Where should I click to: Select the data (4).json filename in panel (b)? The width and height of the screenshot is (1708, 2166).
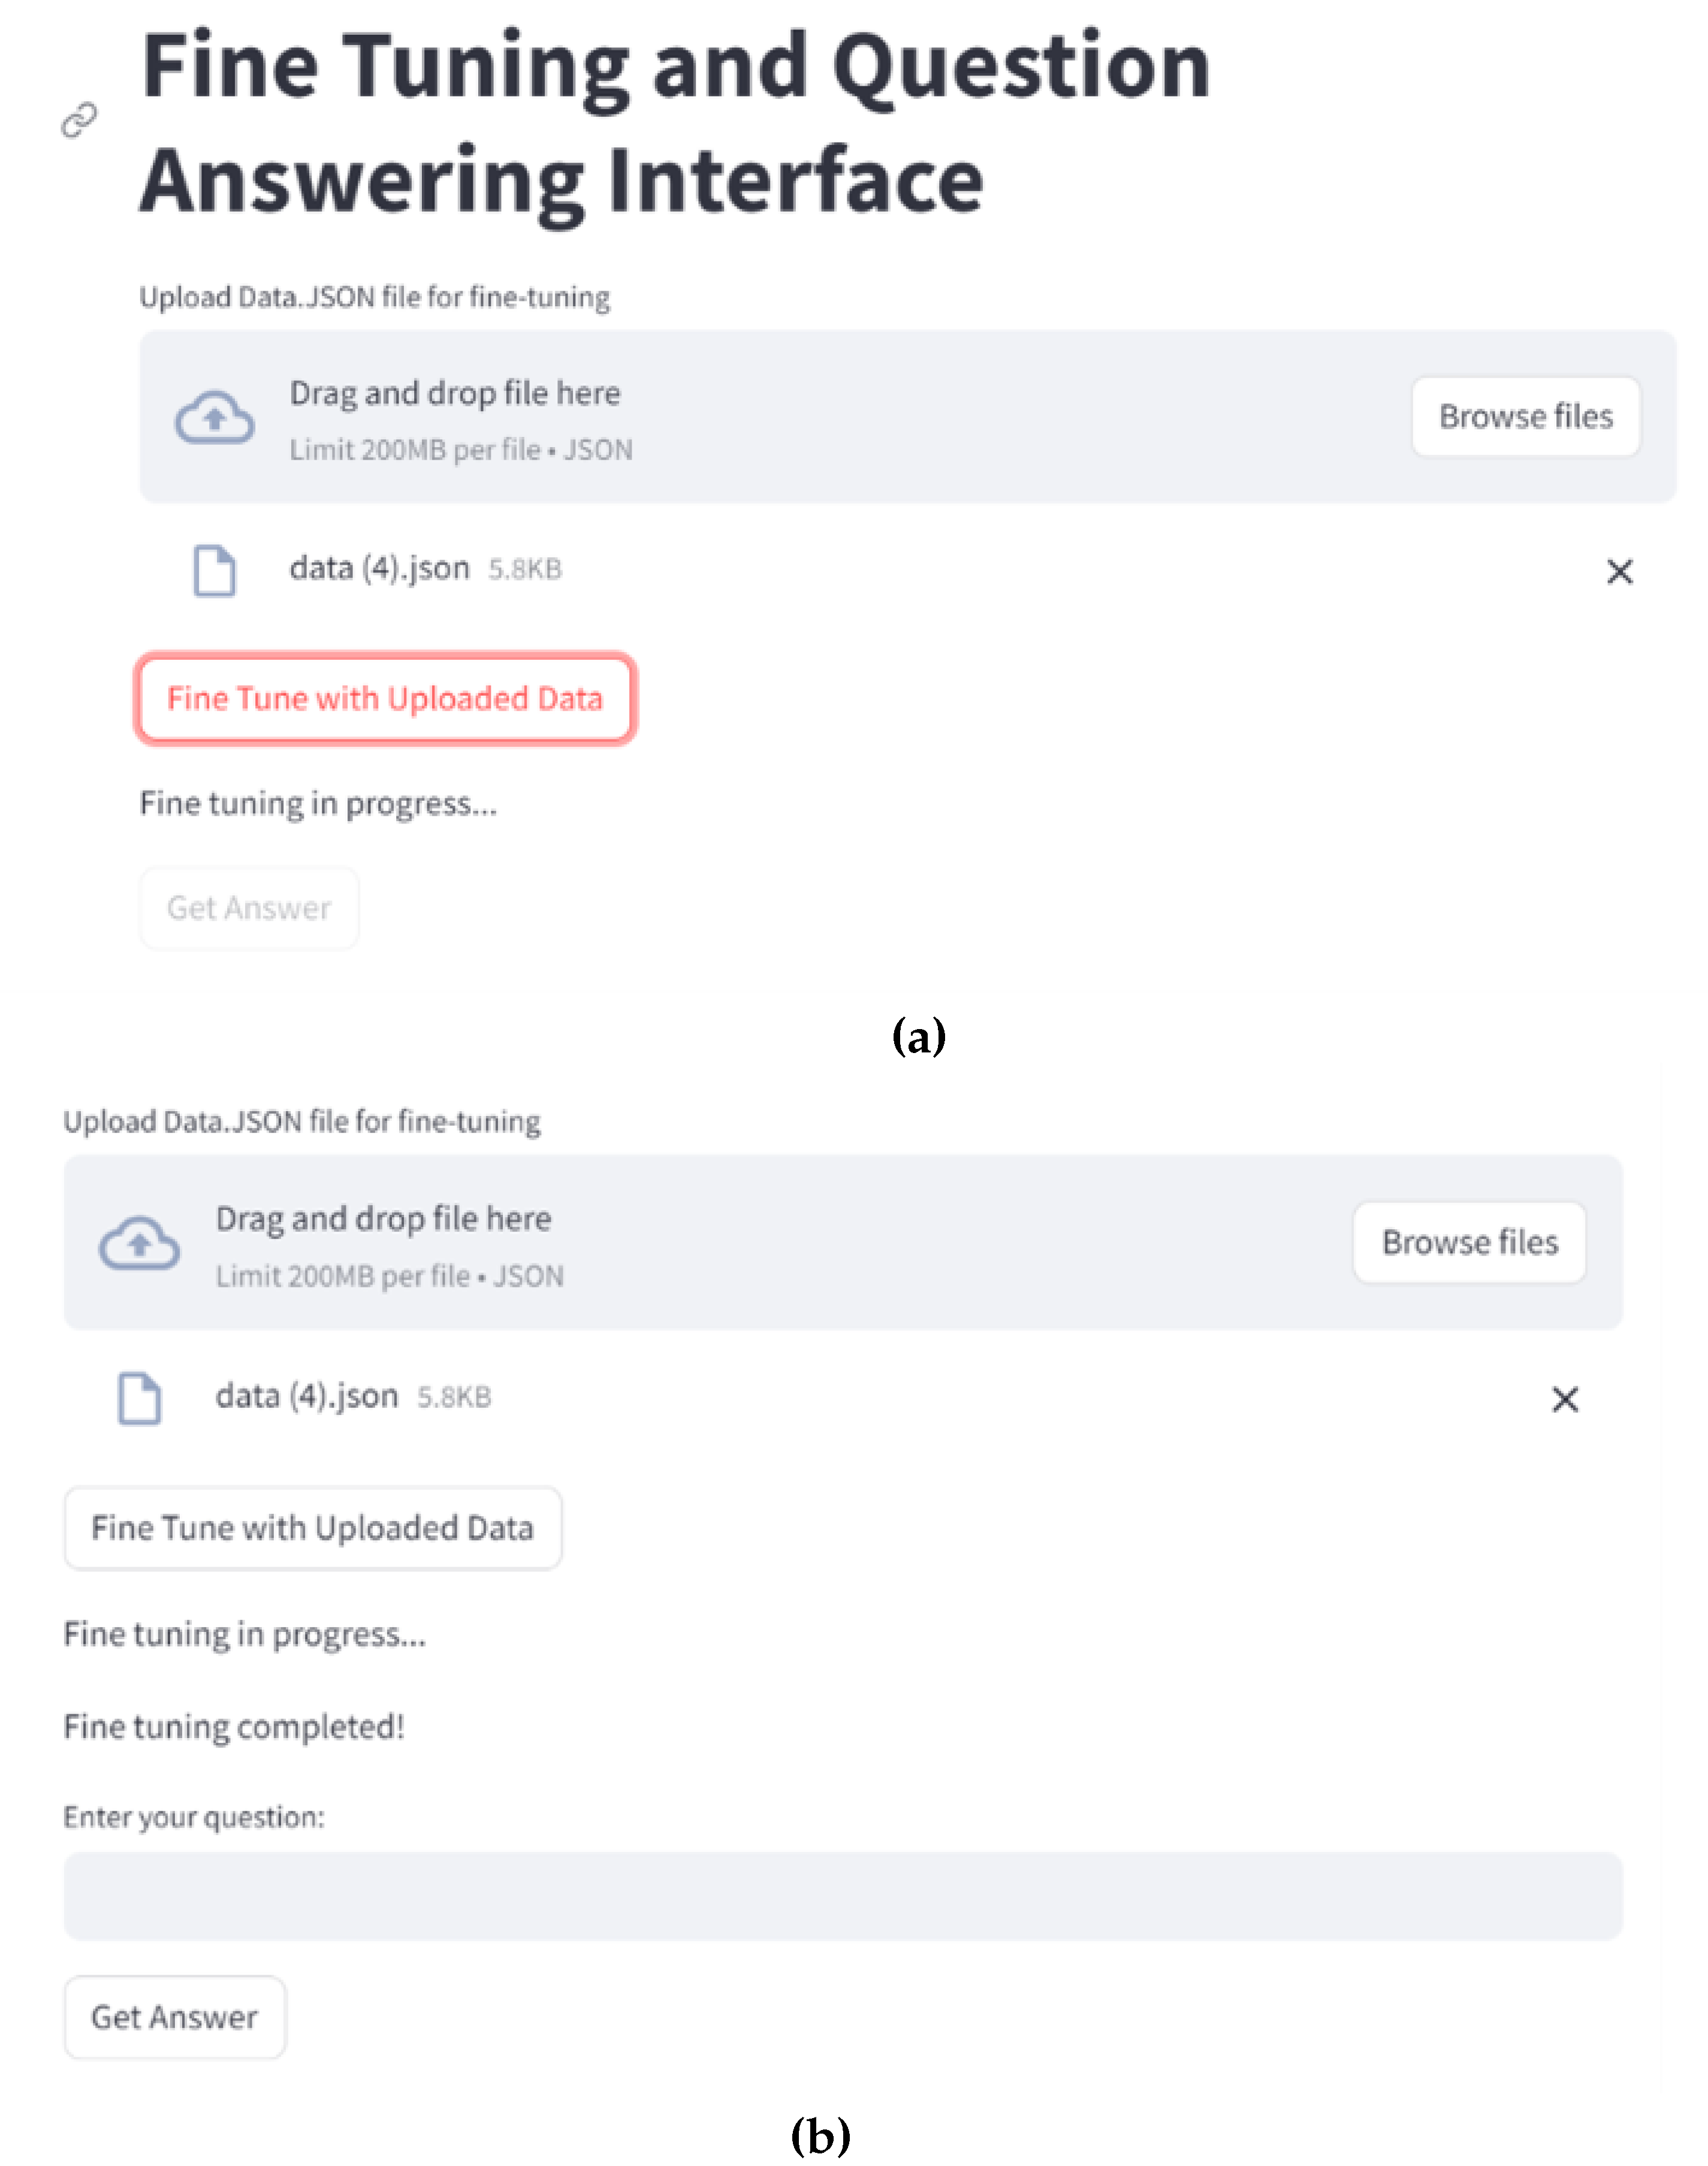pyautogui.click(x=306, y=1395)
